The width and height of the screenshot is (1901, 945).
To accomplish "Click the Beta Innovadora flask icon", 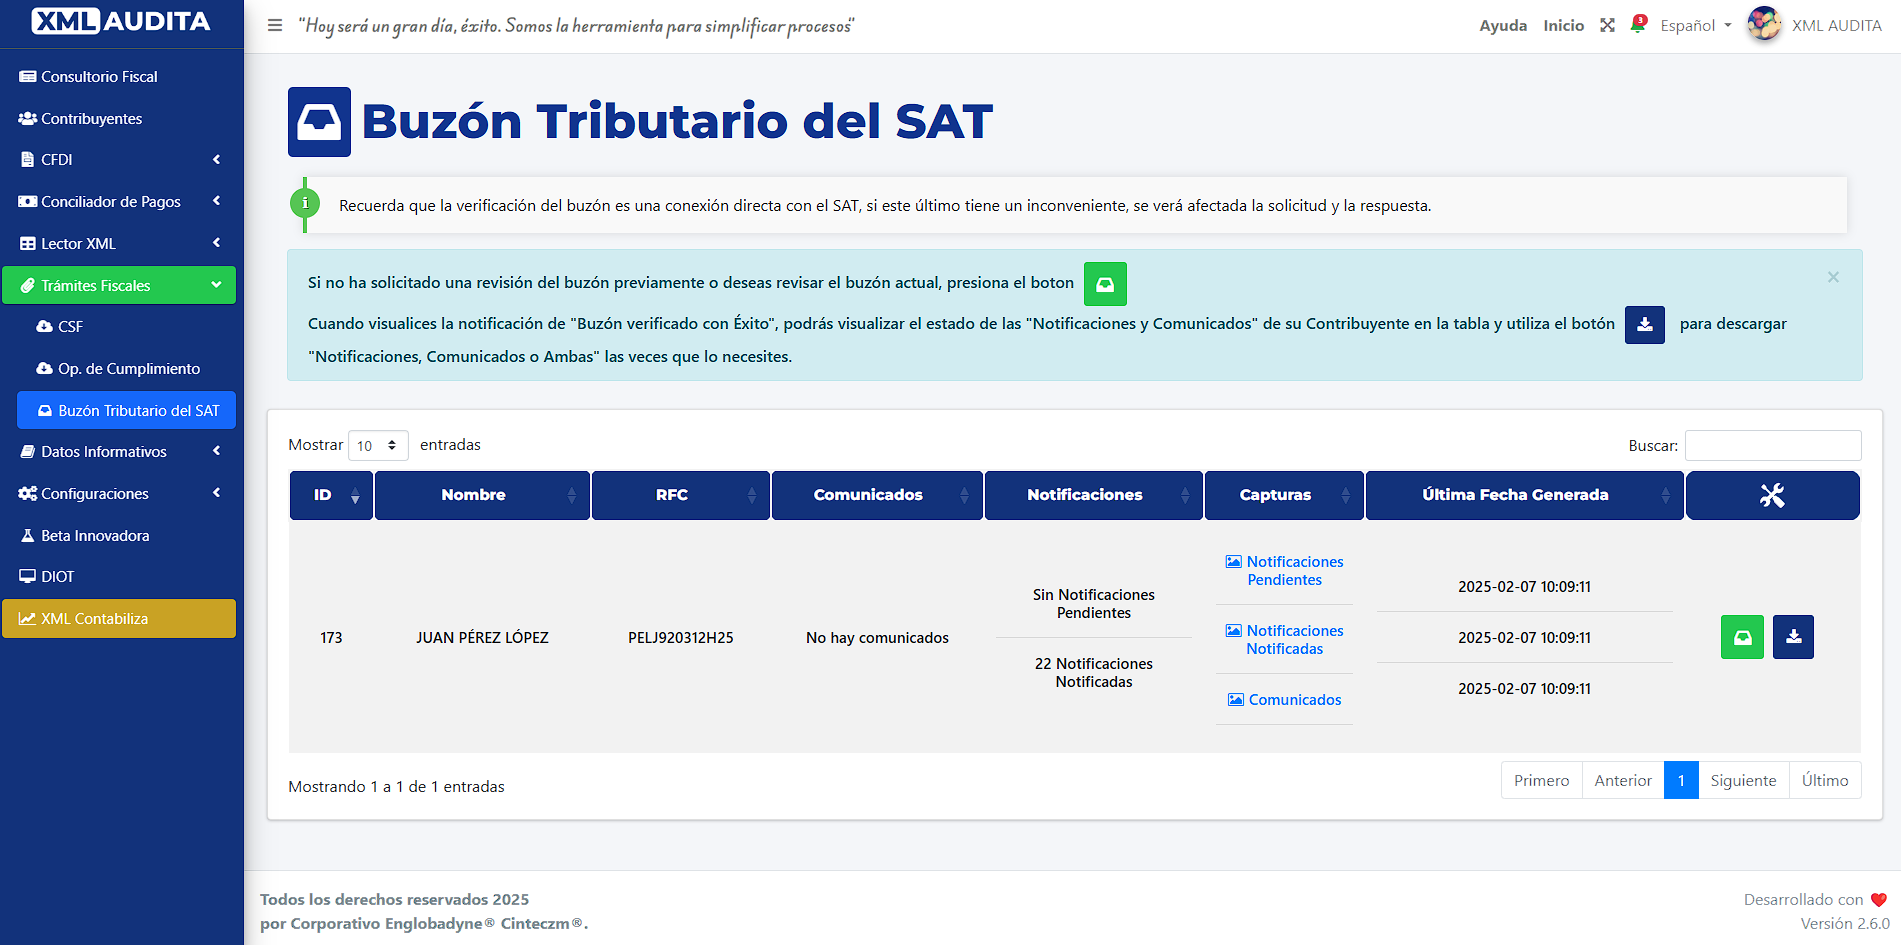I will (28, 536).
